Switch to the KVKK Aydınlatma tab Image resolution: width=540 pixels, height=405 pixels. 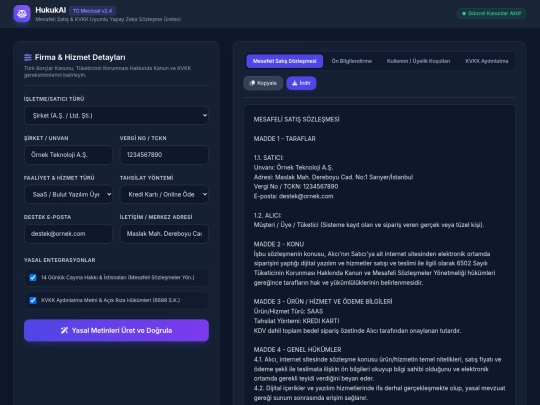(487, 61)
